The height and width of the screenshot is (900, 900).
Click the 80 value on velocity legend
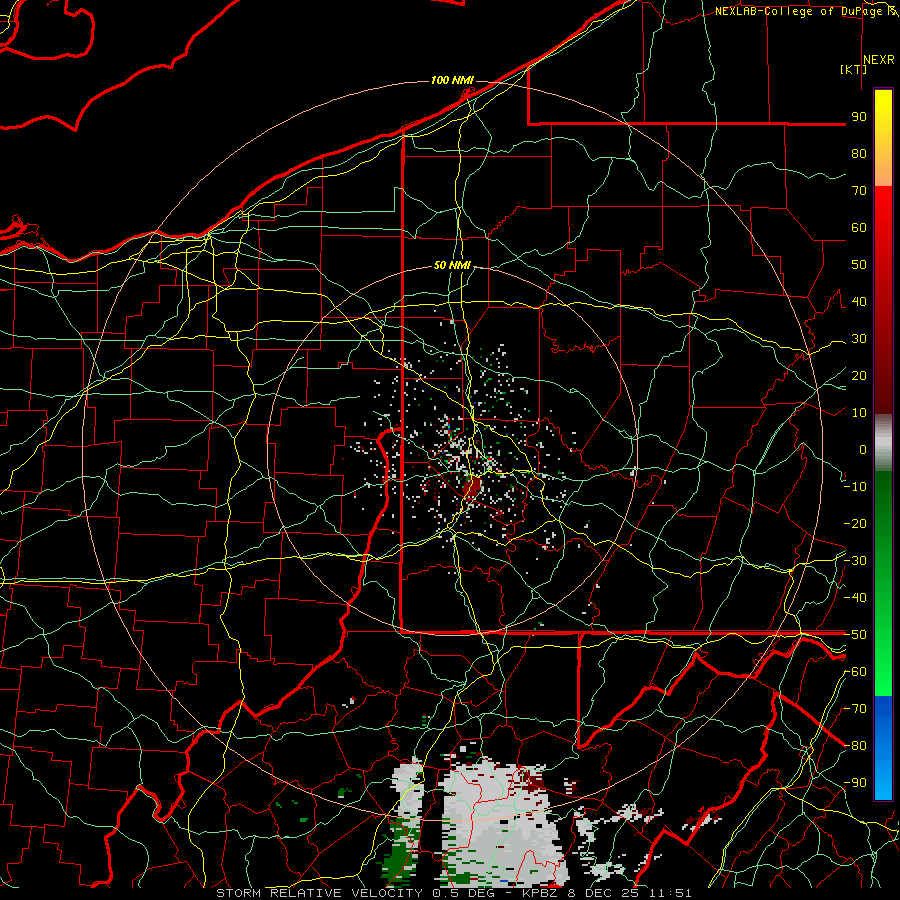click(x=859, y=154)
